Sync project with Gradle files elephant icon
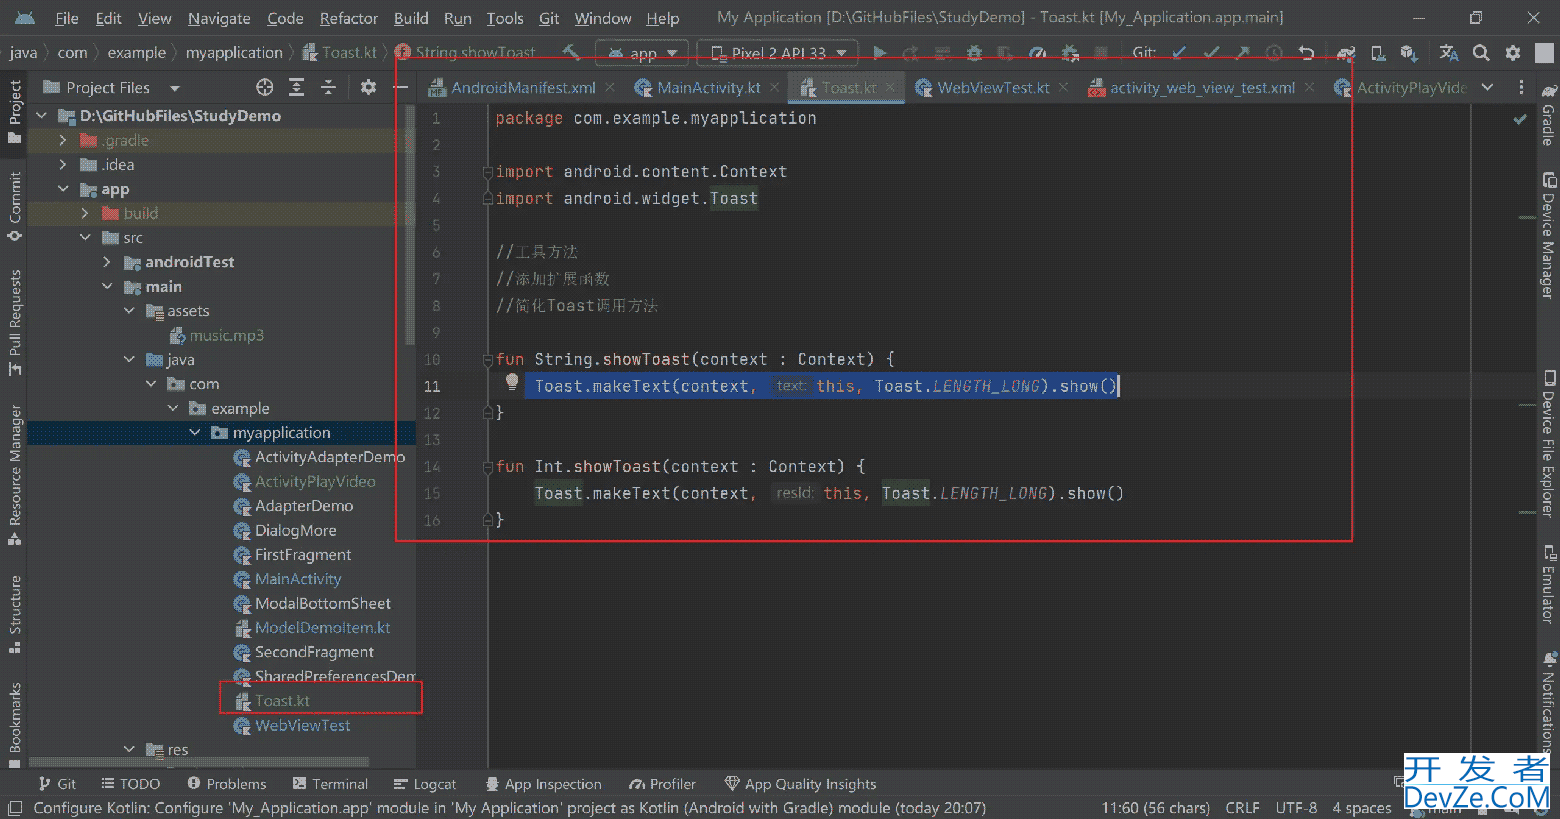 [1346, 53]
